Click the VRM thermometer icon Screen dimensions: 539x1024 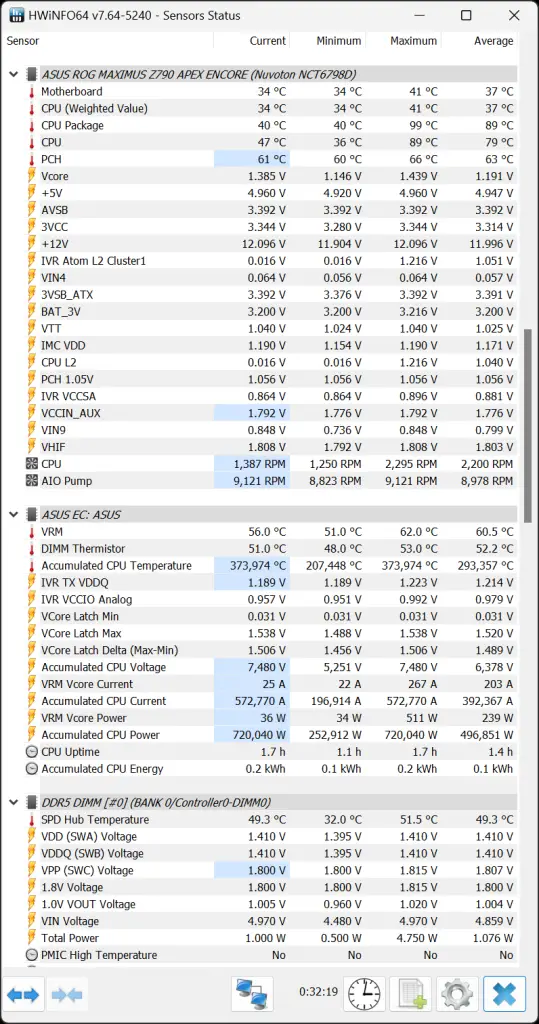(31, 532)
